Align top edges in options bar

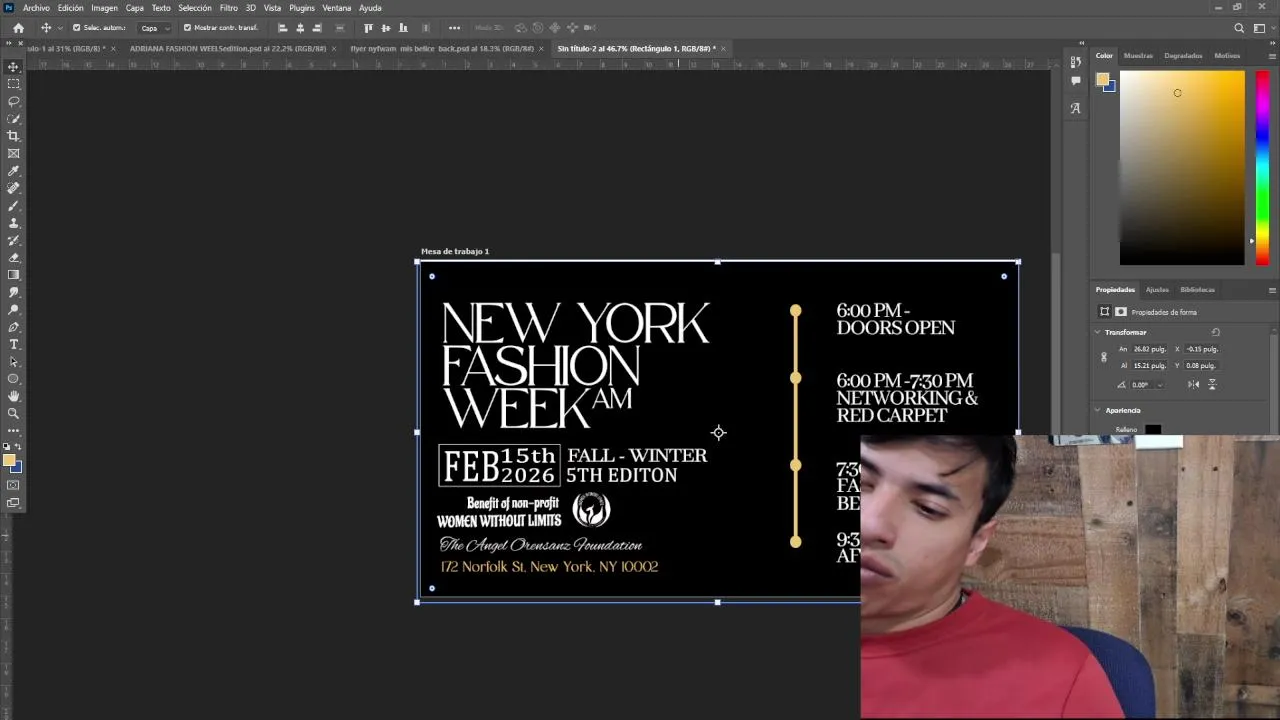coord(368,28)
